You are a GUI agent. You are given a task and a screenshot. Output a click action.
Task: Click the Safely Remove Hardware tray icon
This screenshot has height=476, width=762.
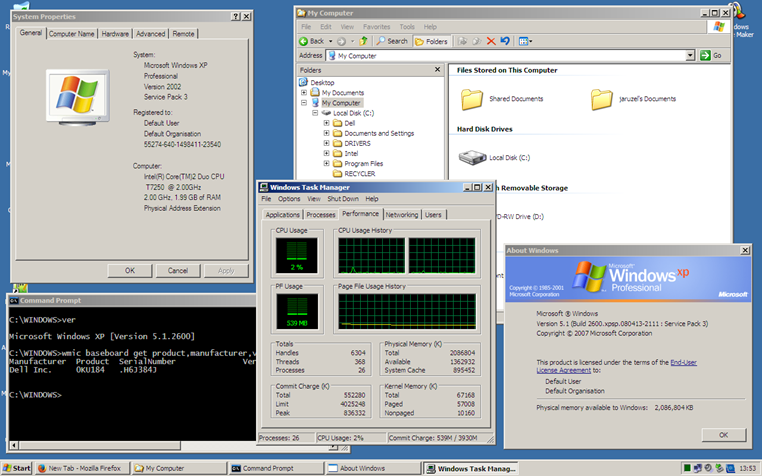coord(719,468)
